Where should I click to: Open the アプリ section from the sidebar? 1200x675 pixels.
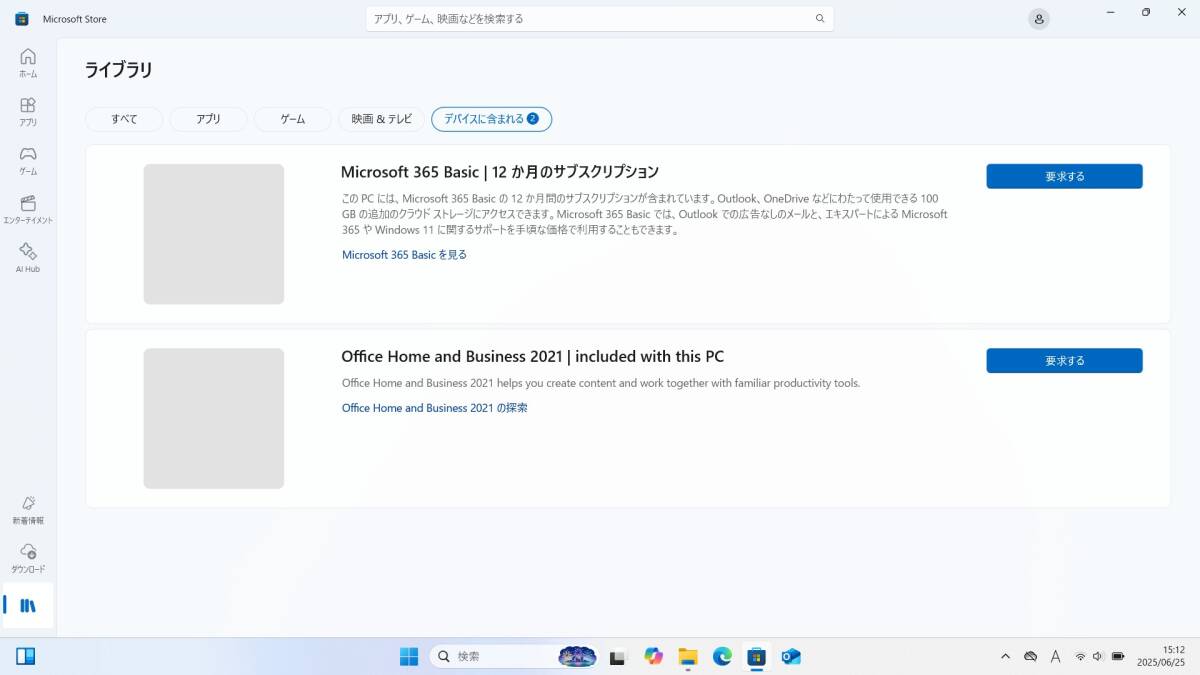pyautogui.click(x=27, y=110)
